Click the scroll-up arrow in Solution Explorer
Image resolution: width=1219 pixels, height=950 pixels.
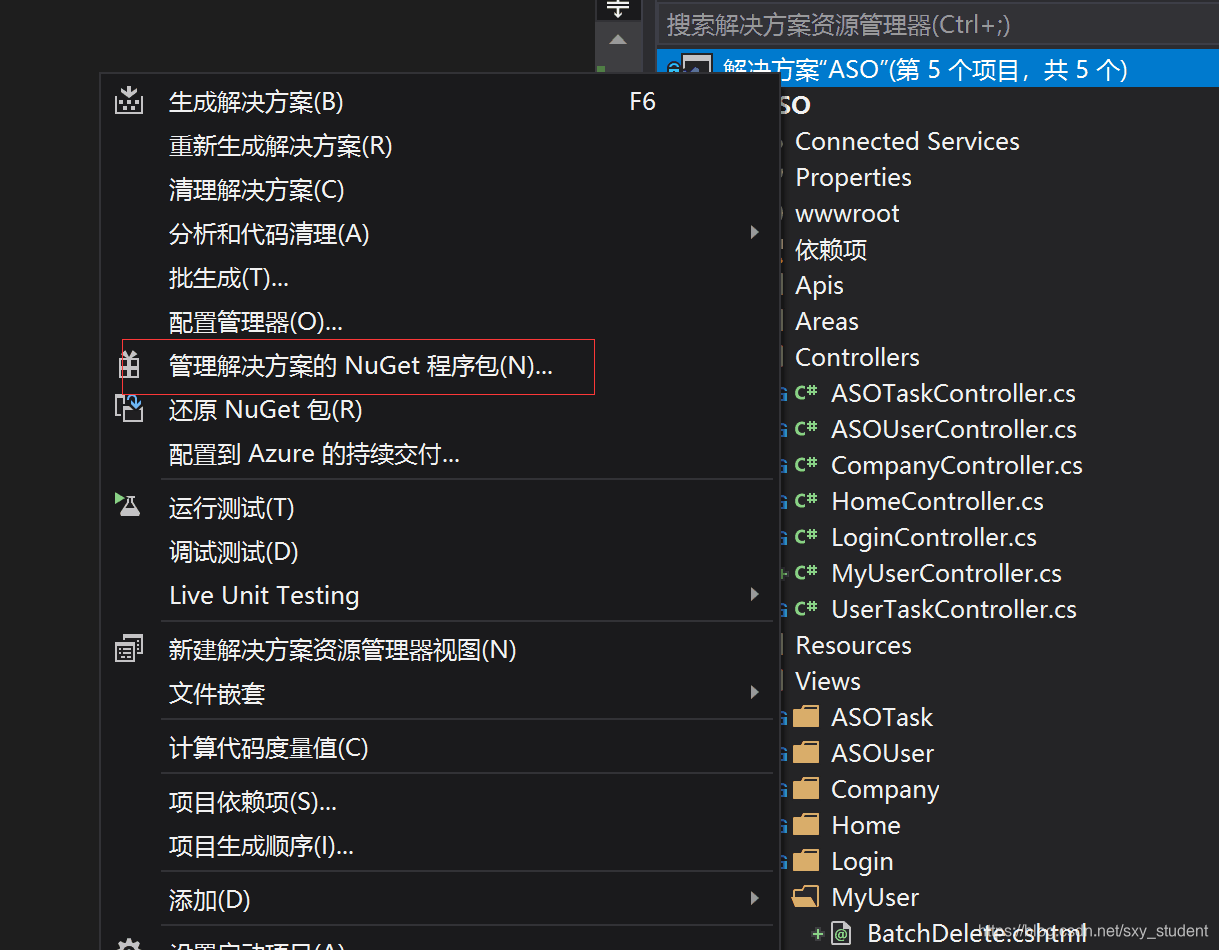pos(617,41)
